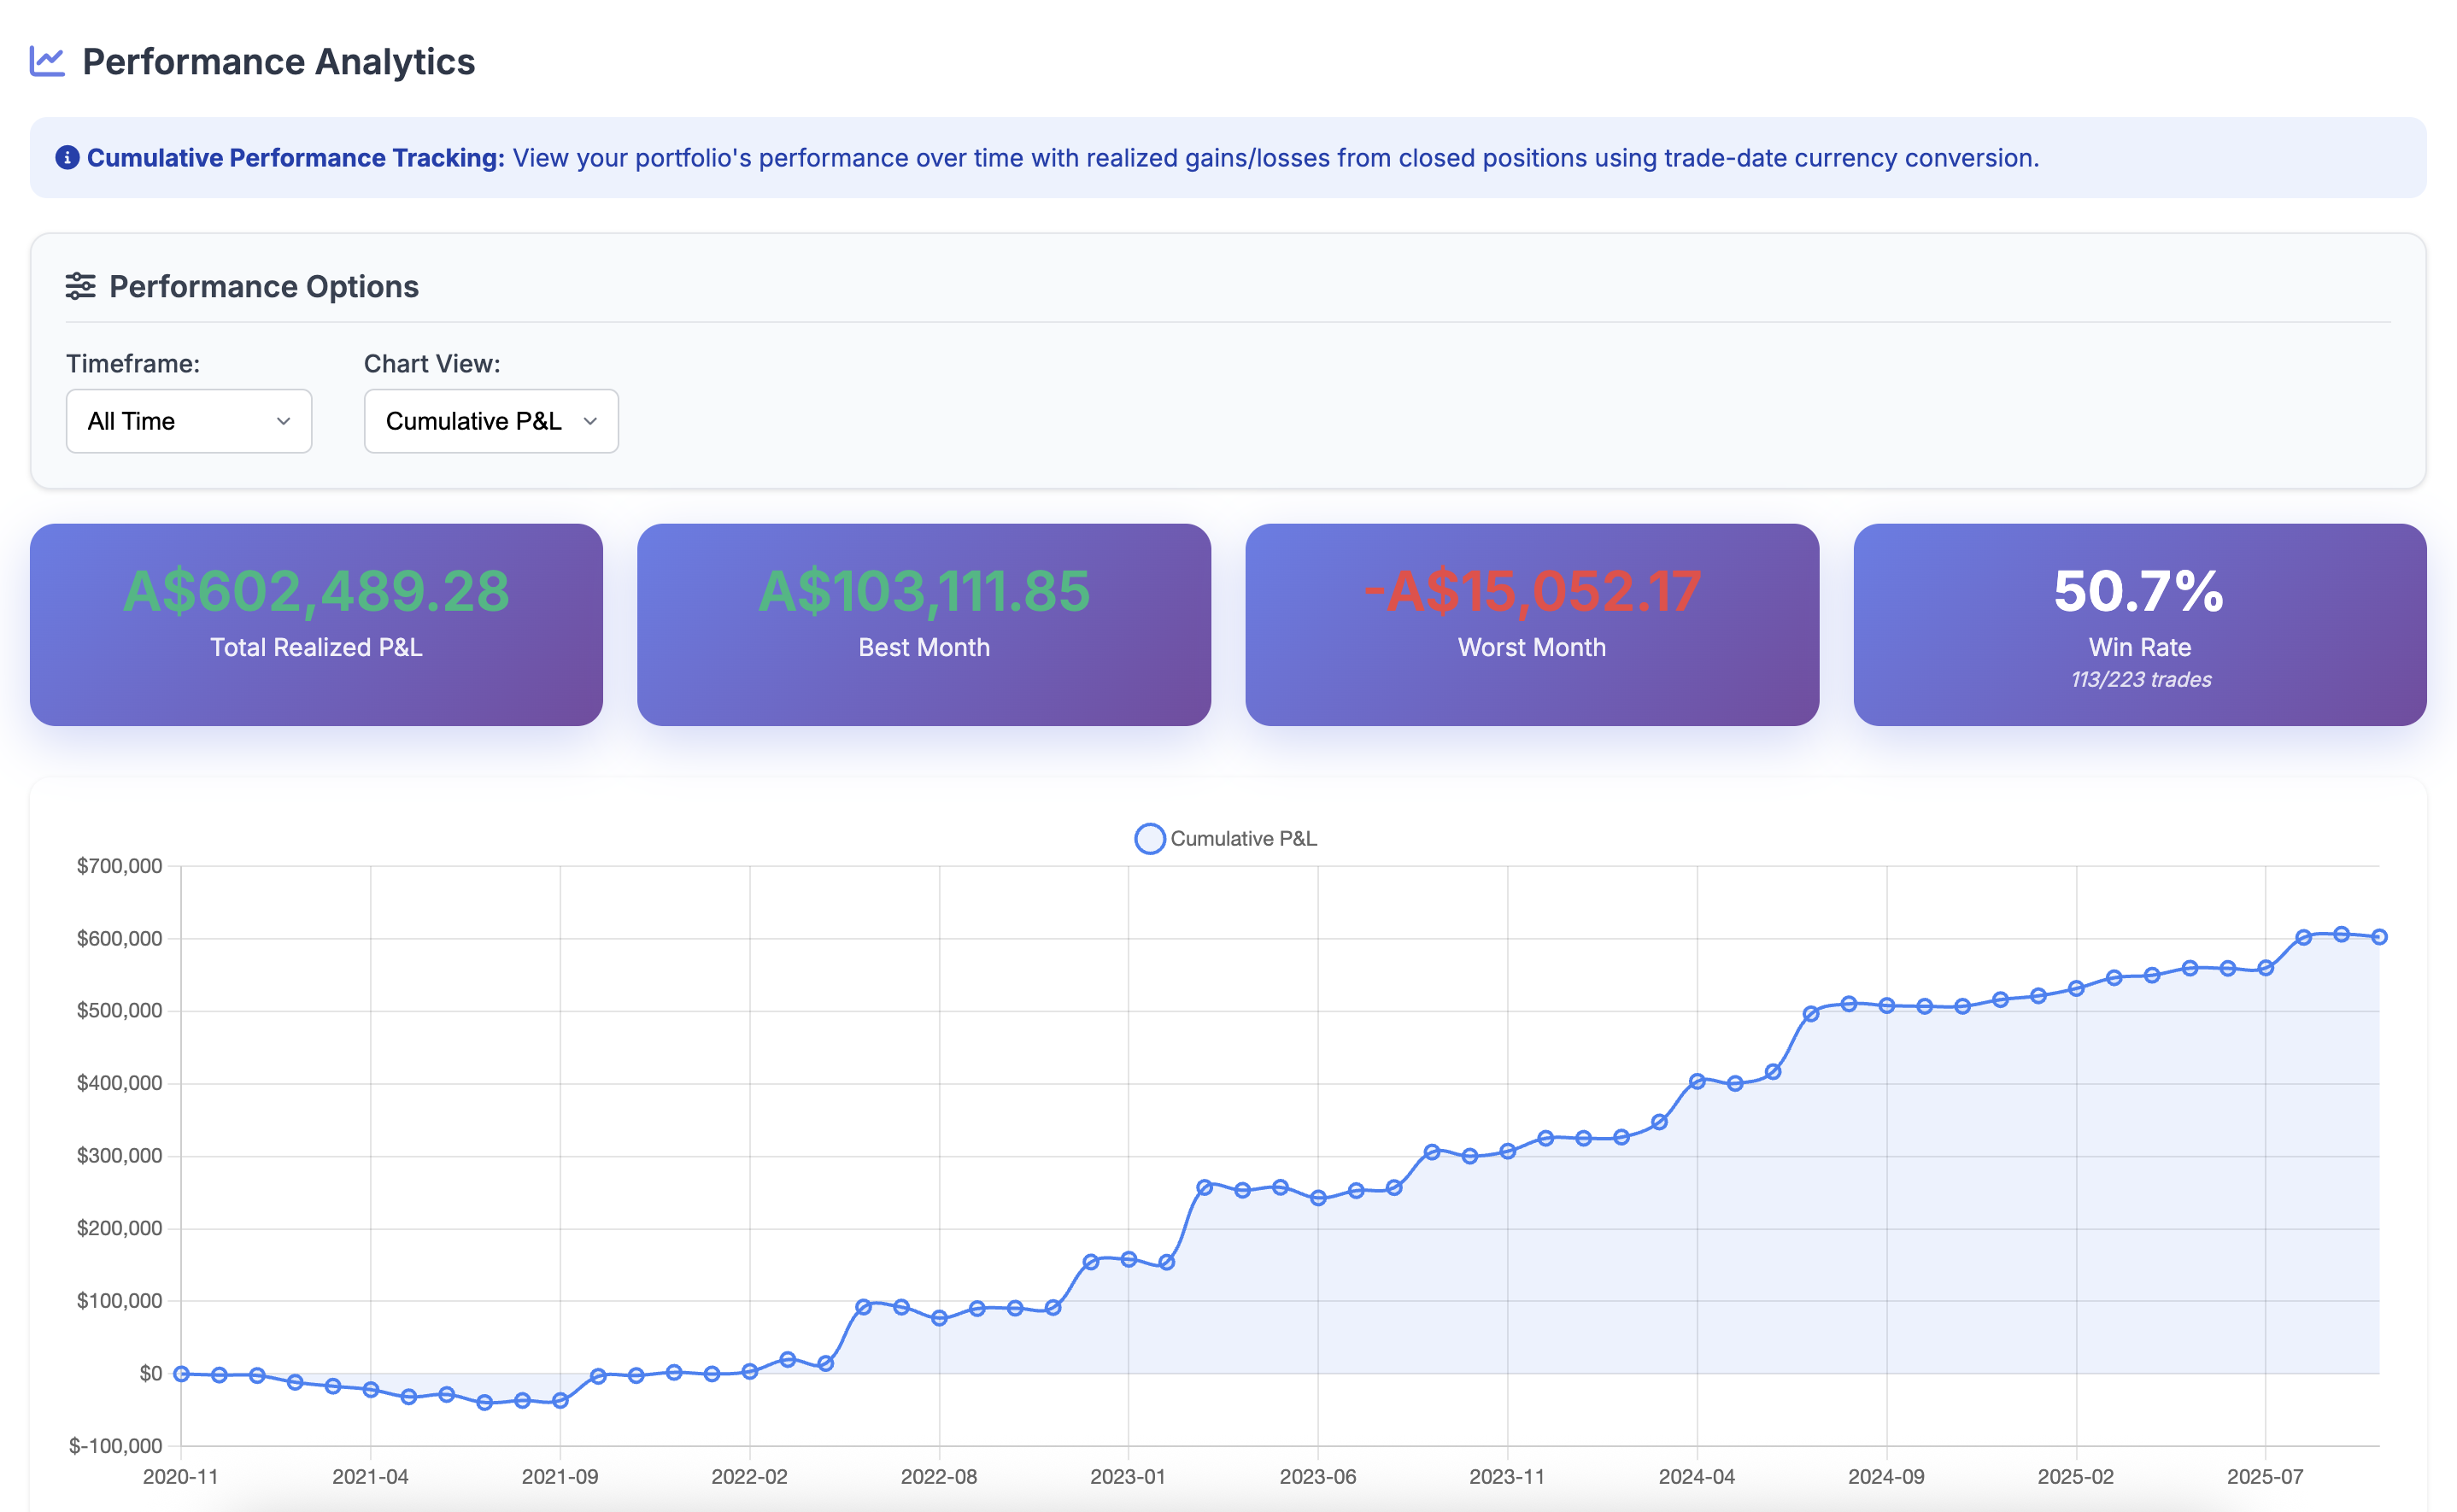Click the 113/223 trades link text
The width and height of the screenshot is (2457, 1512).
2139,678
